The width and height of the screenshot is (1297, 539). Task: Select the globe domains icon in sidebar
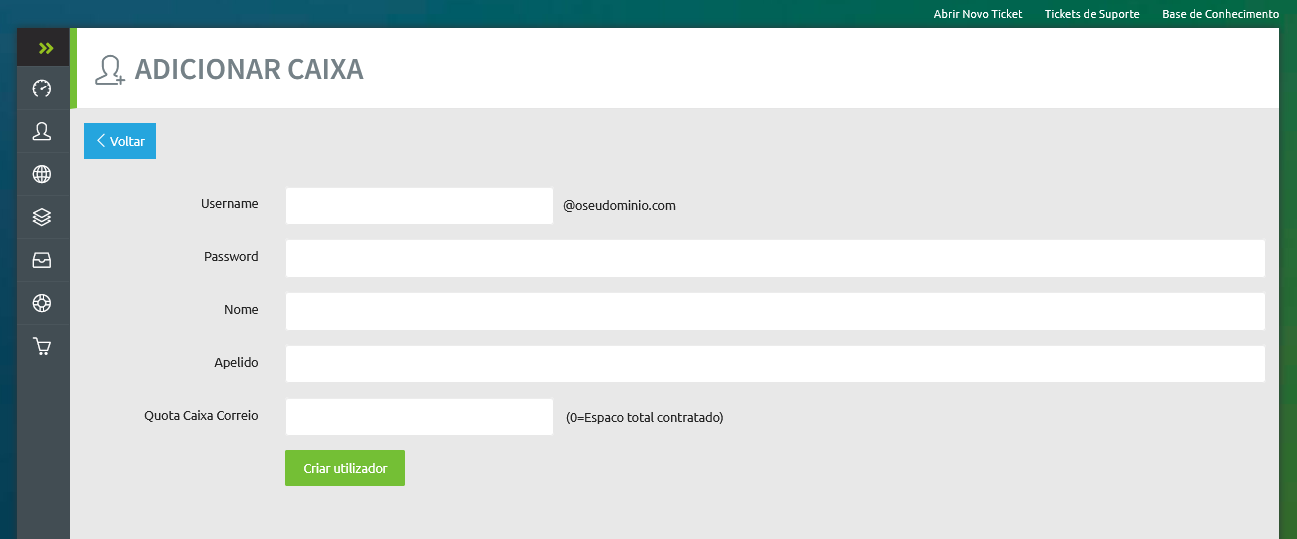(x=42, y=174)
